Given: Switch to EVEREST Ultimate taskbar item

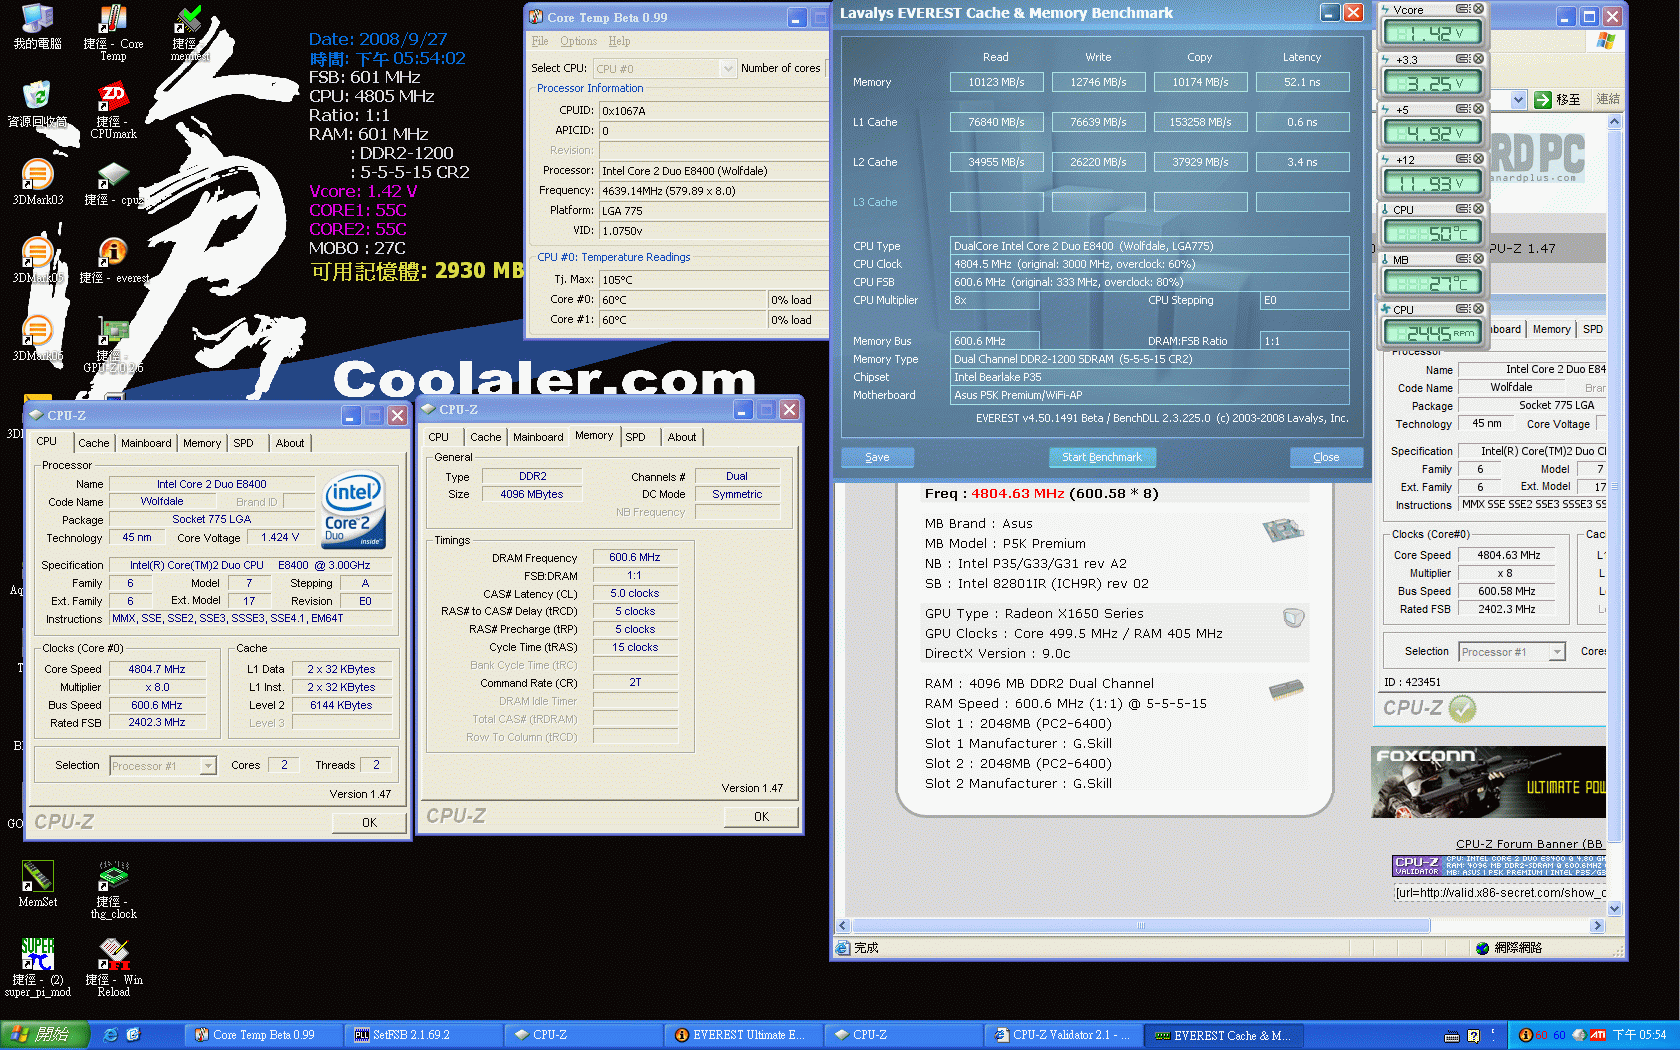Looking at the screenshot, I should (742, 1035).
